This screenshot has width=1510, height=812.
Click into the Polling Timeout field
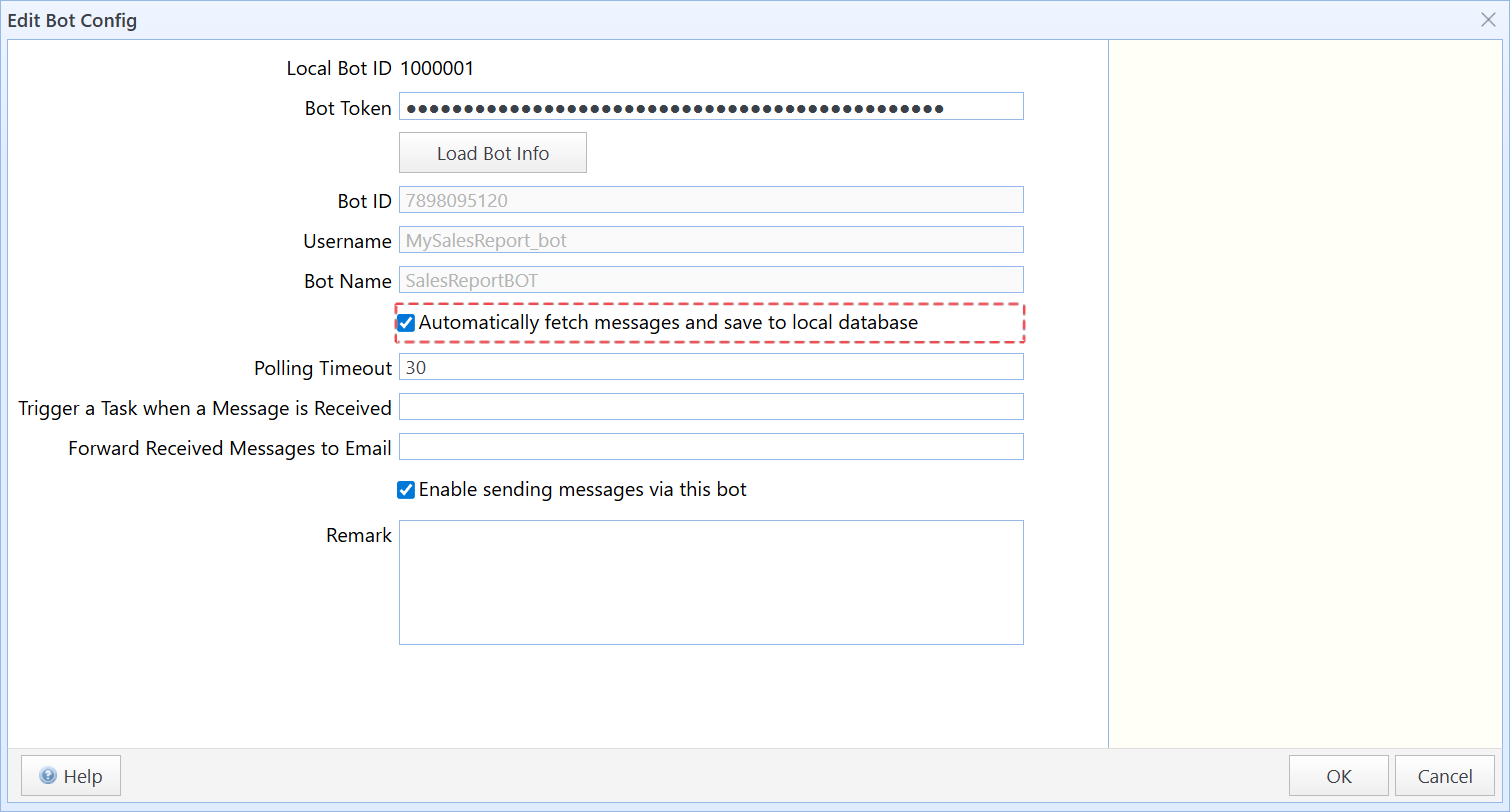(x=710, y=367)
